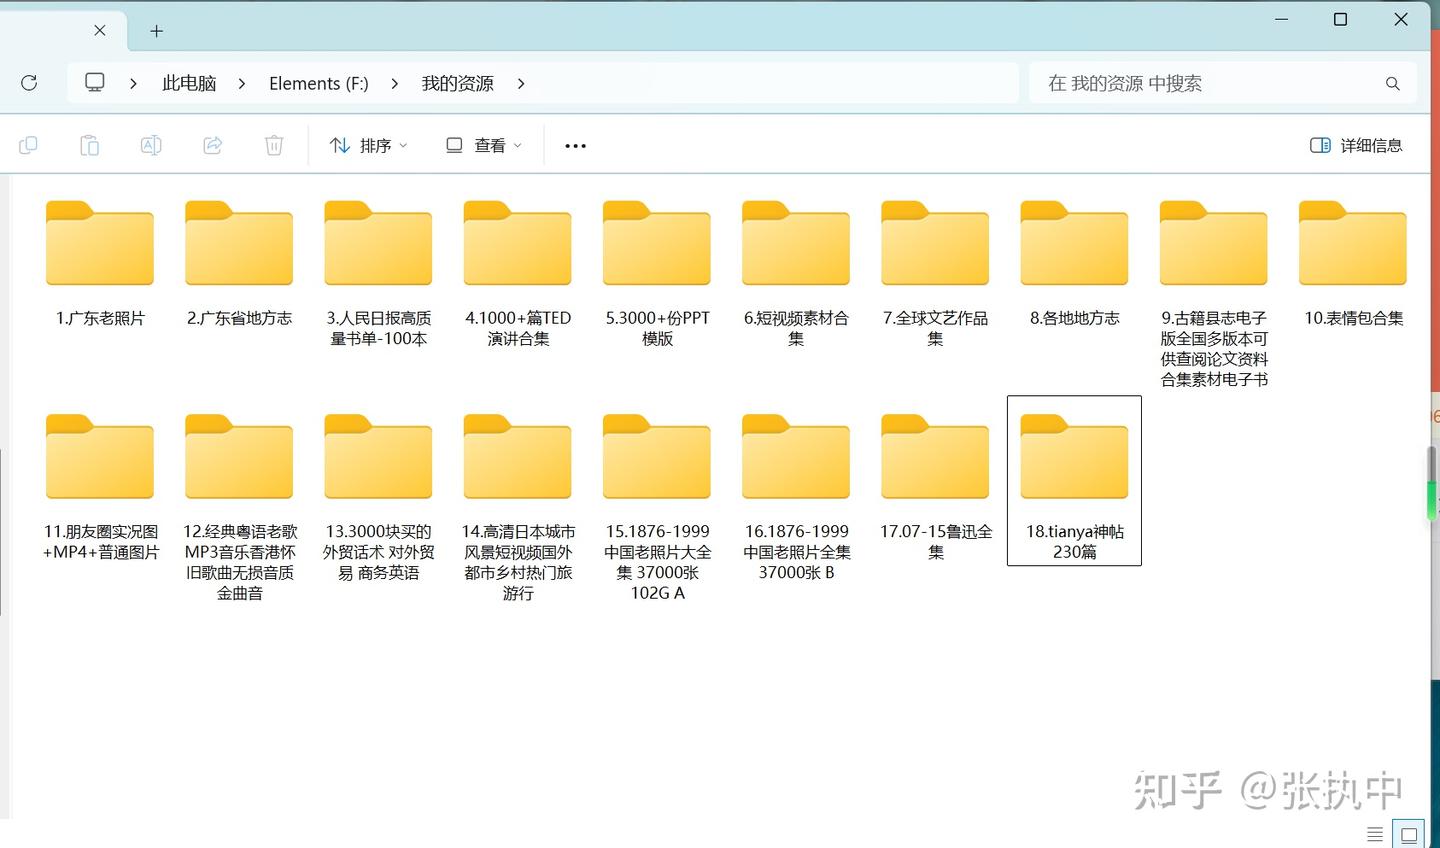Viewport: 1440px width, 848px height.
Task: Select the 2.广东省地方志 folder icon
Action: [x=239, y=243]
